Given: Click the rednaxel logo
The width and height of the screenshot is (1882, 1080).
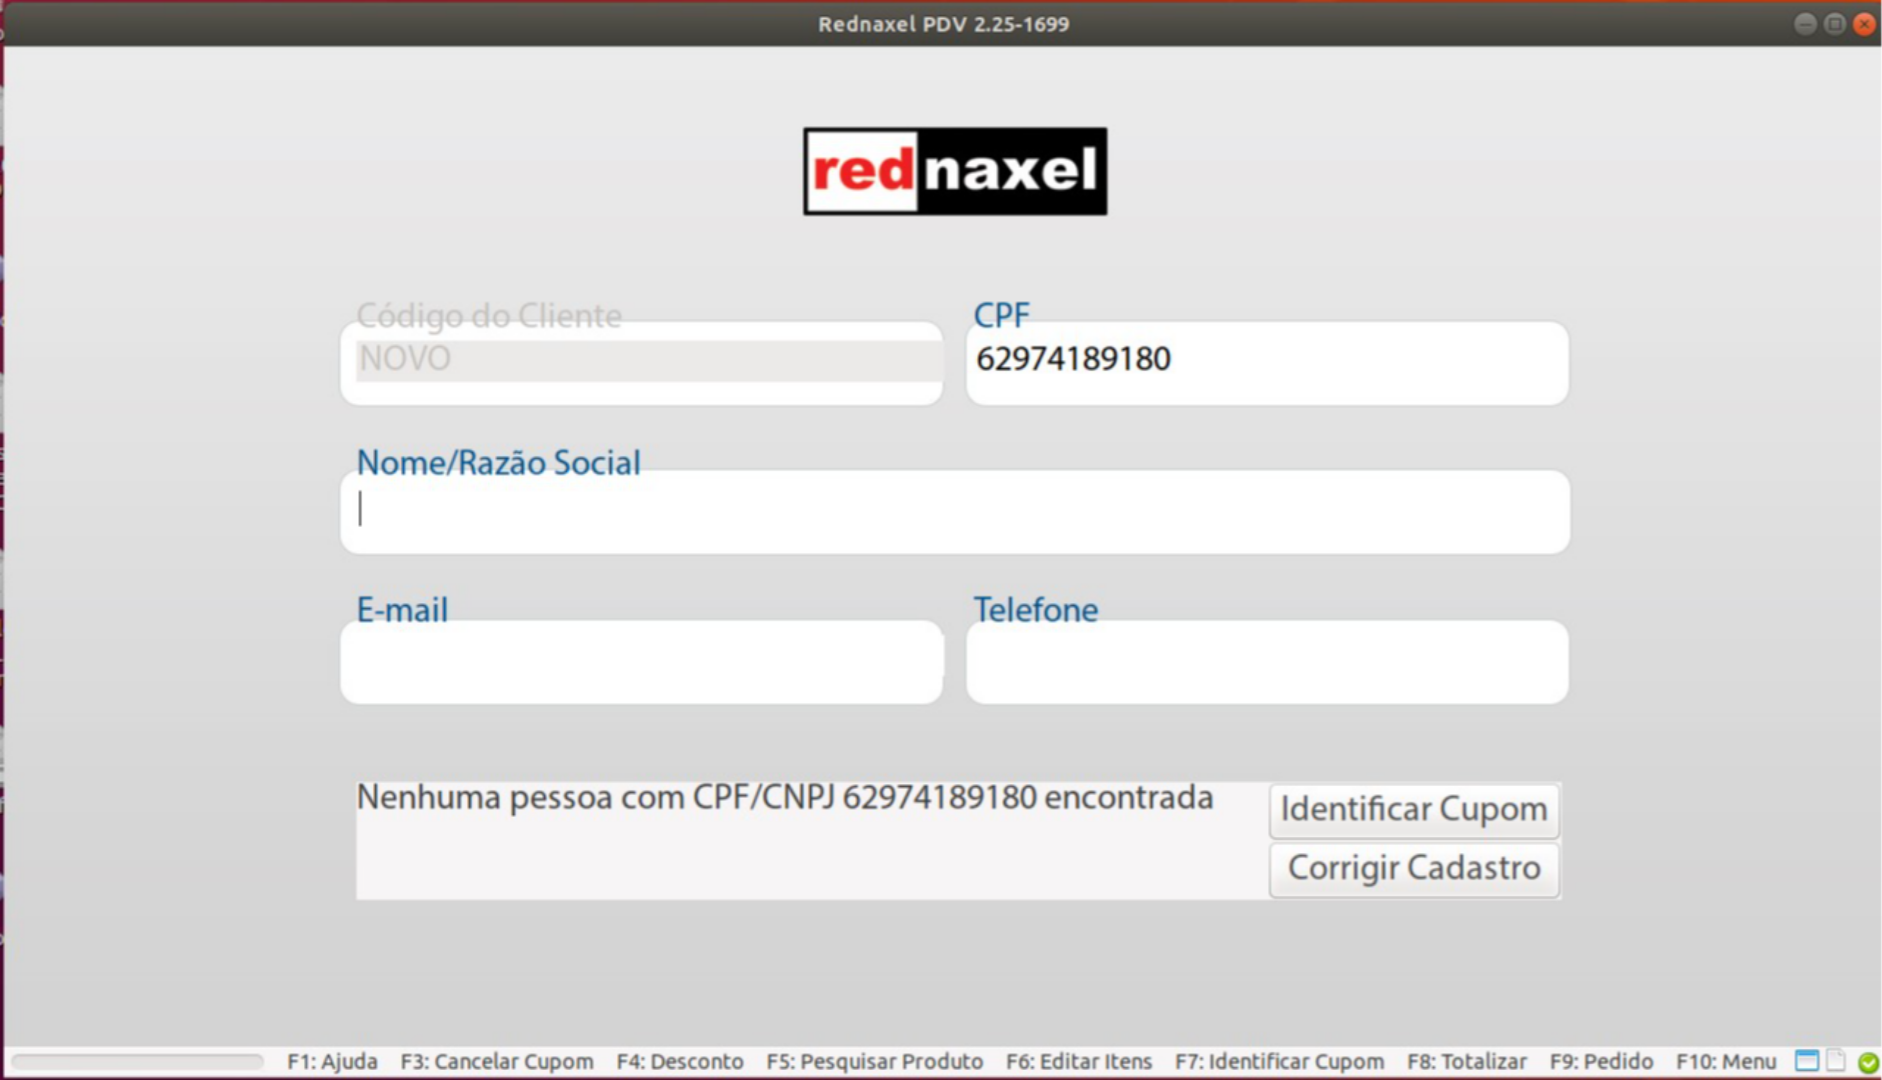Looking at the screenshot, I should [x=953, y=170].
